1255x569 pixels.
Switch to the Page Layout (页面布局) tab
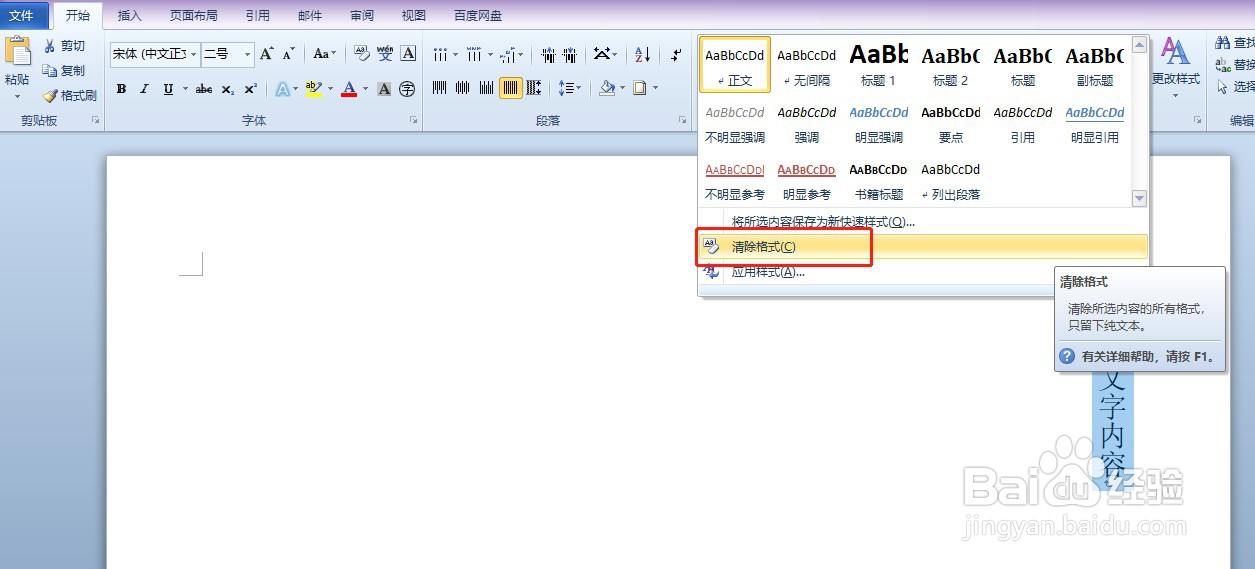pos(194,16)
